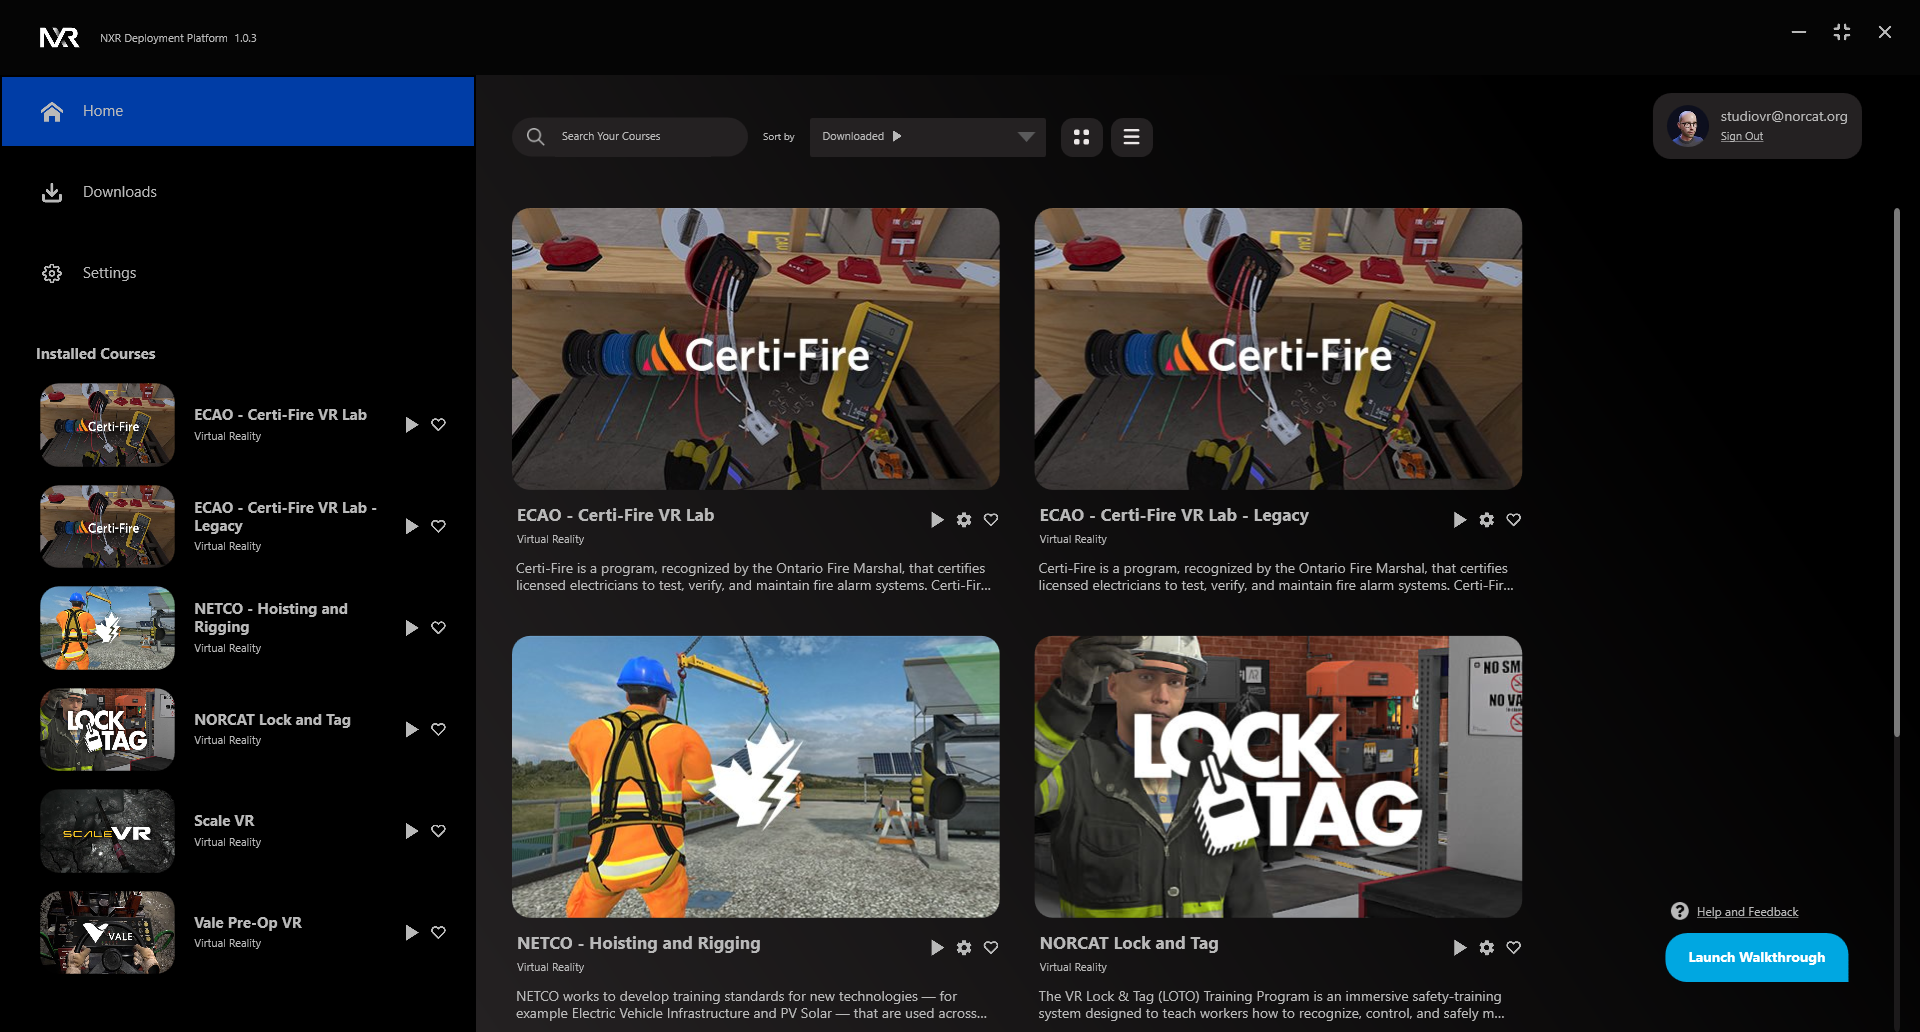Viewport: 1920px width, 1032px height.
Task: Open the Settings menu item
Action: (109, 273)
